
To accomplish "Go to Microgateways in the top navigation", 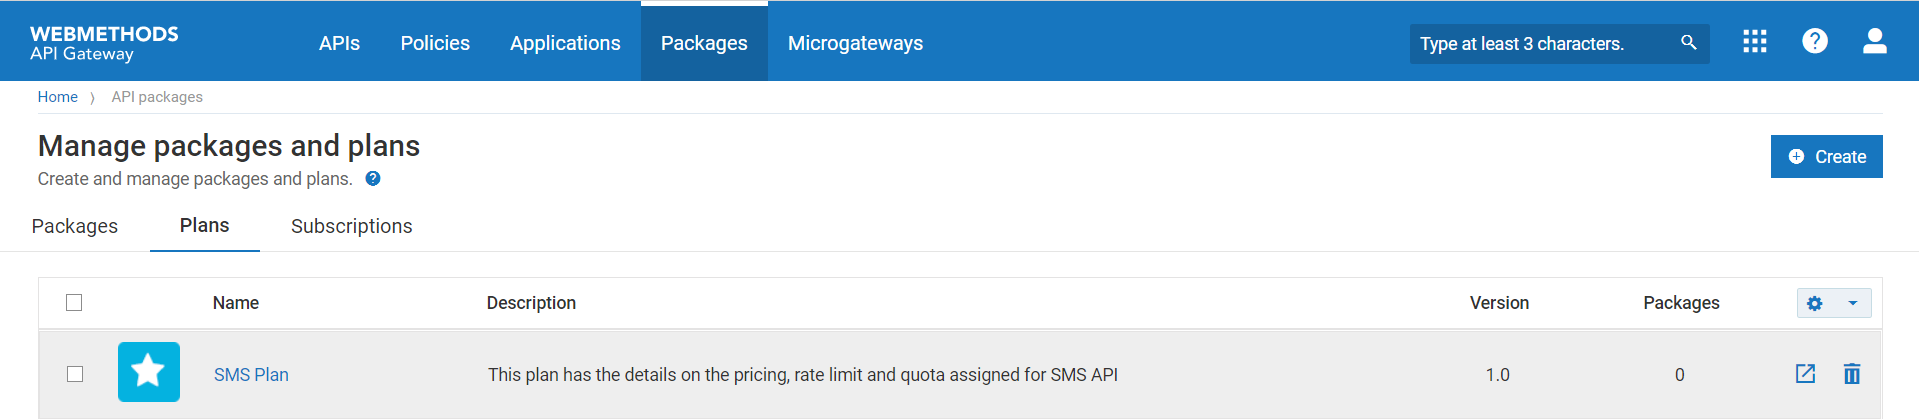I will click(x=855, y=43).
